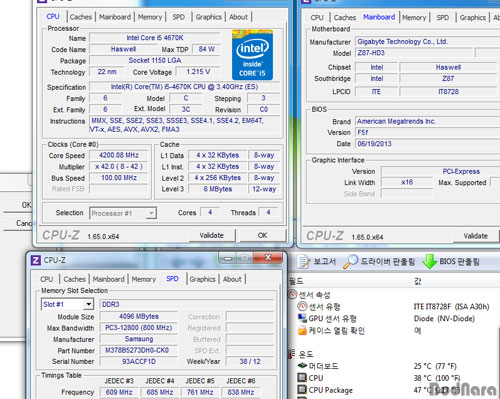This screenshot has height=399, width=500.
Task: Click the Multiplier value x 42.0
Action: (x=119, y=167)
